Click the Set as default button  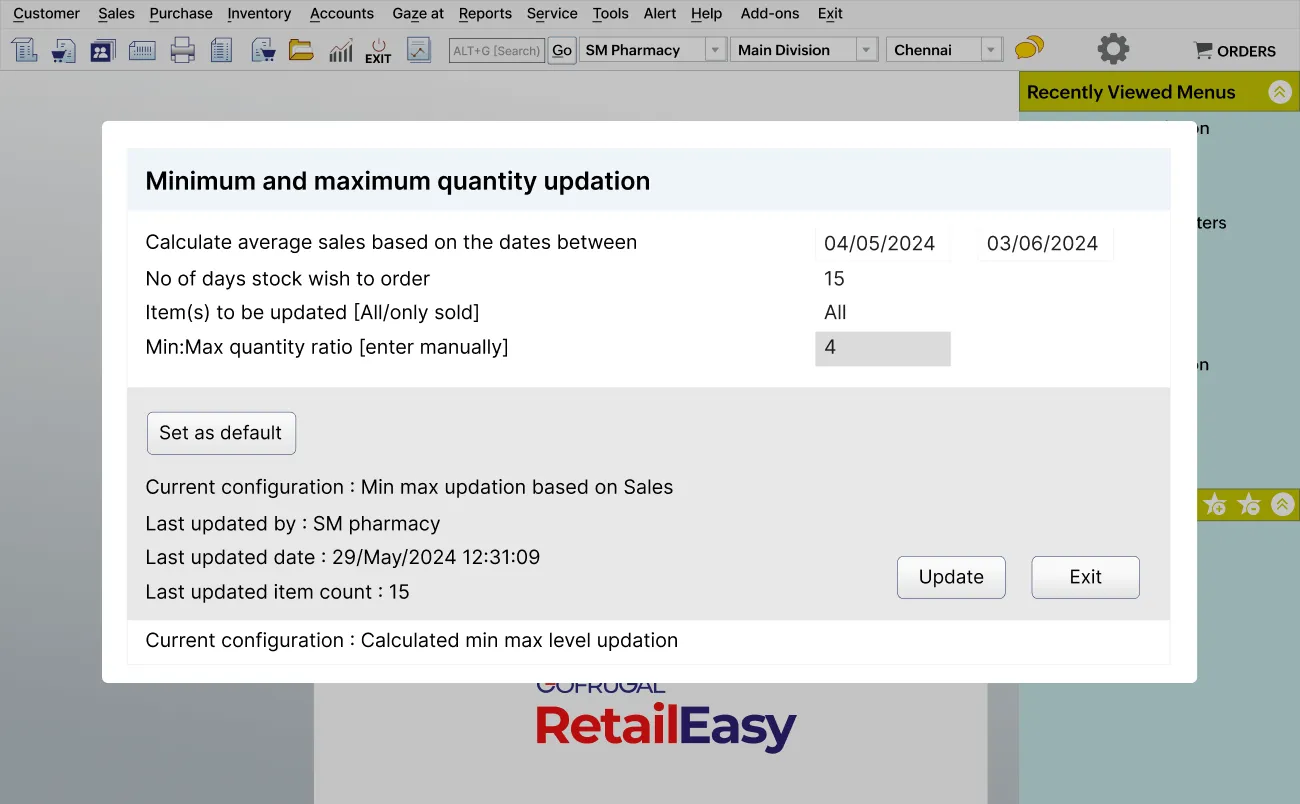[x=221, y=433]
